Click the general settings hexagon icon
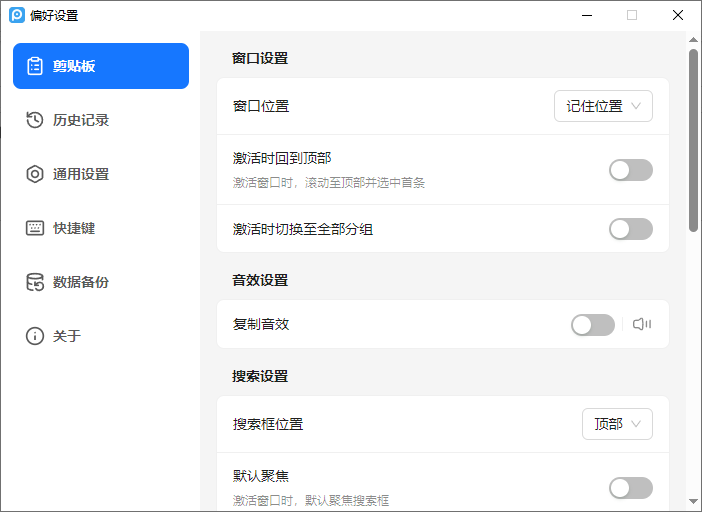This screenshot has width=702, height=512. (35, 174)
